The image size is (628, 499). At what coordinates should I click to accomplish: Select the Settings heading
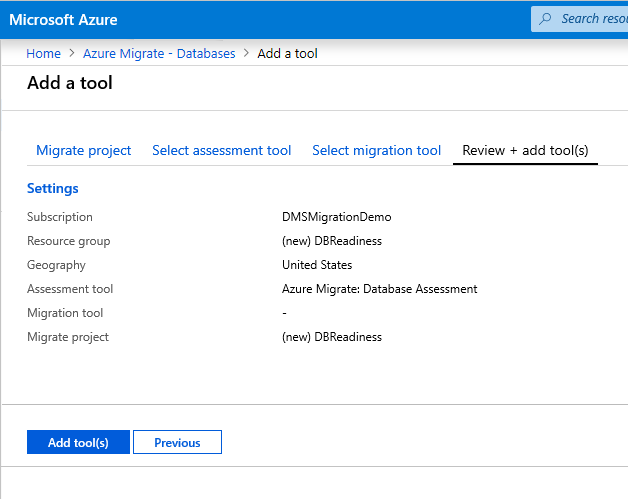click(x=52, y=188)
